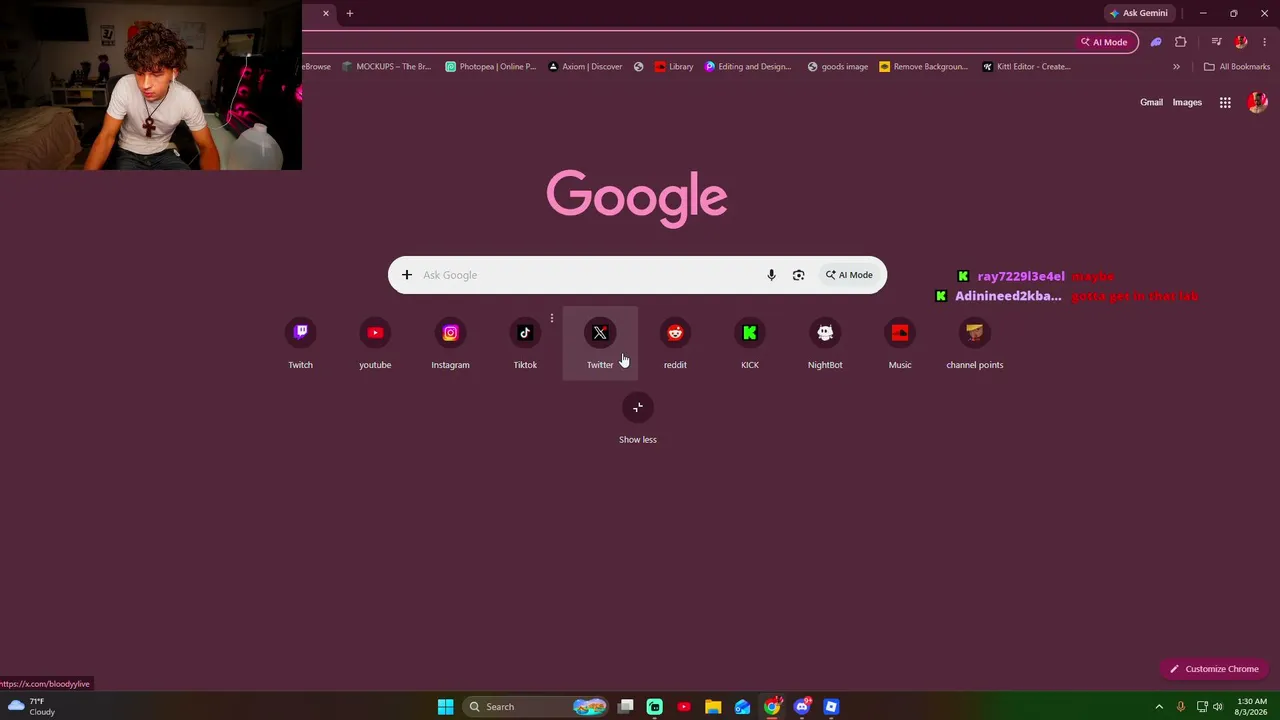Collapse shortcuts with Show less
Viewport: 1280px width, 720px height.
point(638,419)
